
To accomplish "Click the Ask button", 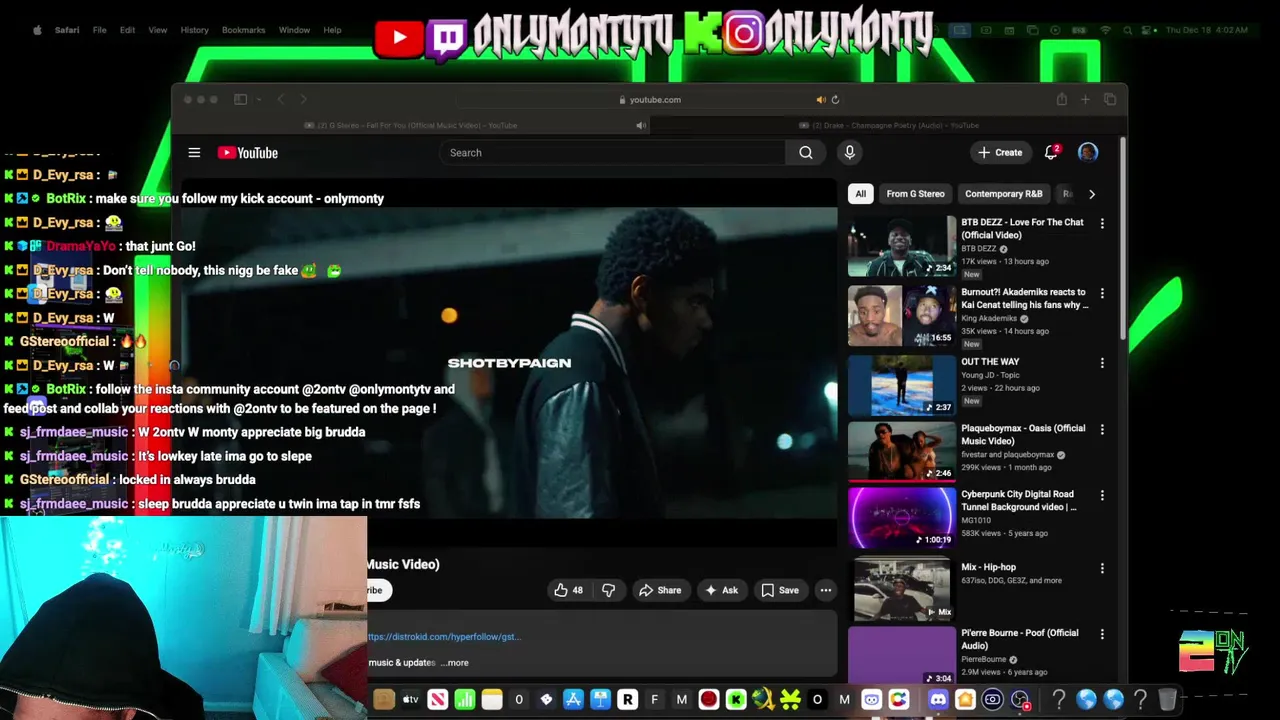I will pos(721,590).
